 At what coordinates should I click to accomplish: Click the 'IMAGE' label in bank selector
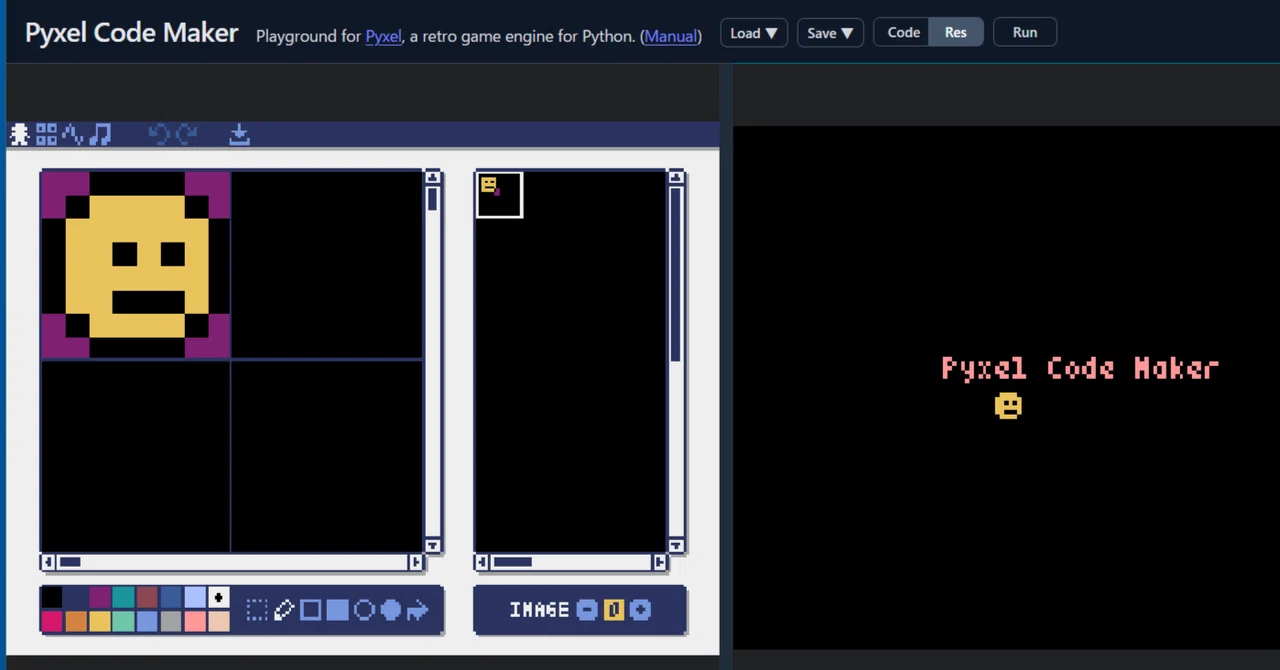click(x=539, y=610)
